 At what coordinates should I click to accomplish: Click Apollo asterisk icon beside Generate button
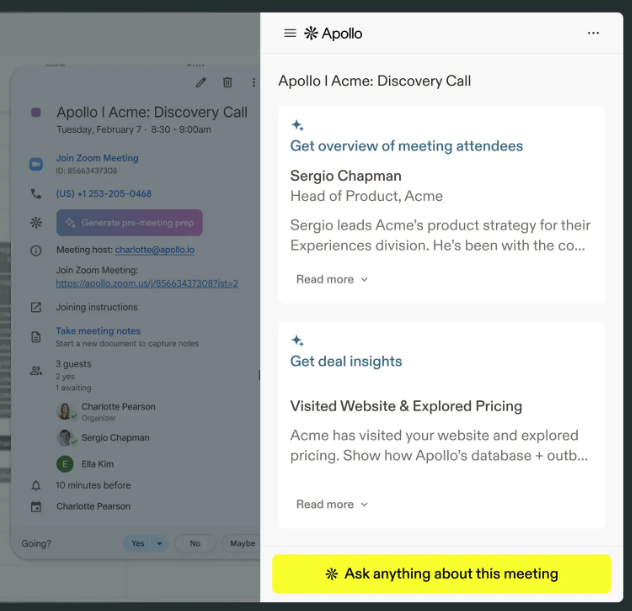(36, 222)
